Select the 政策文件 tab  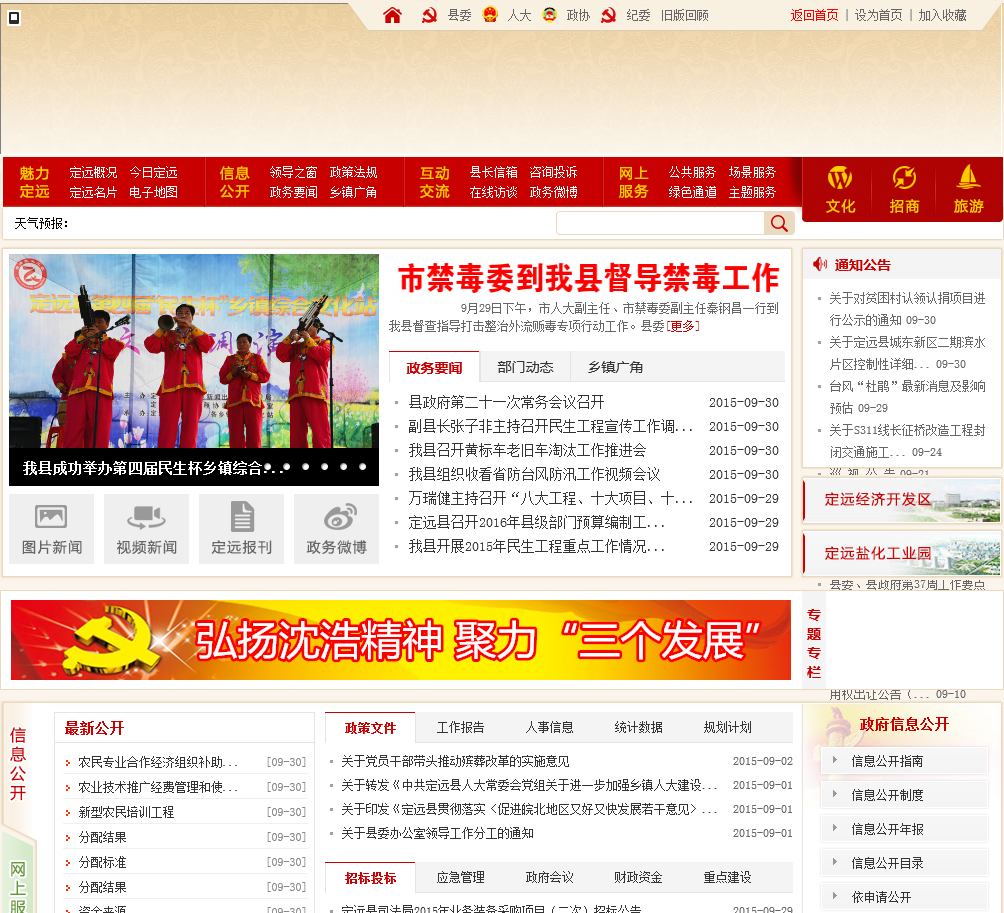[x=370, y=728]
